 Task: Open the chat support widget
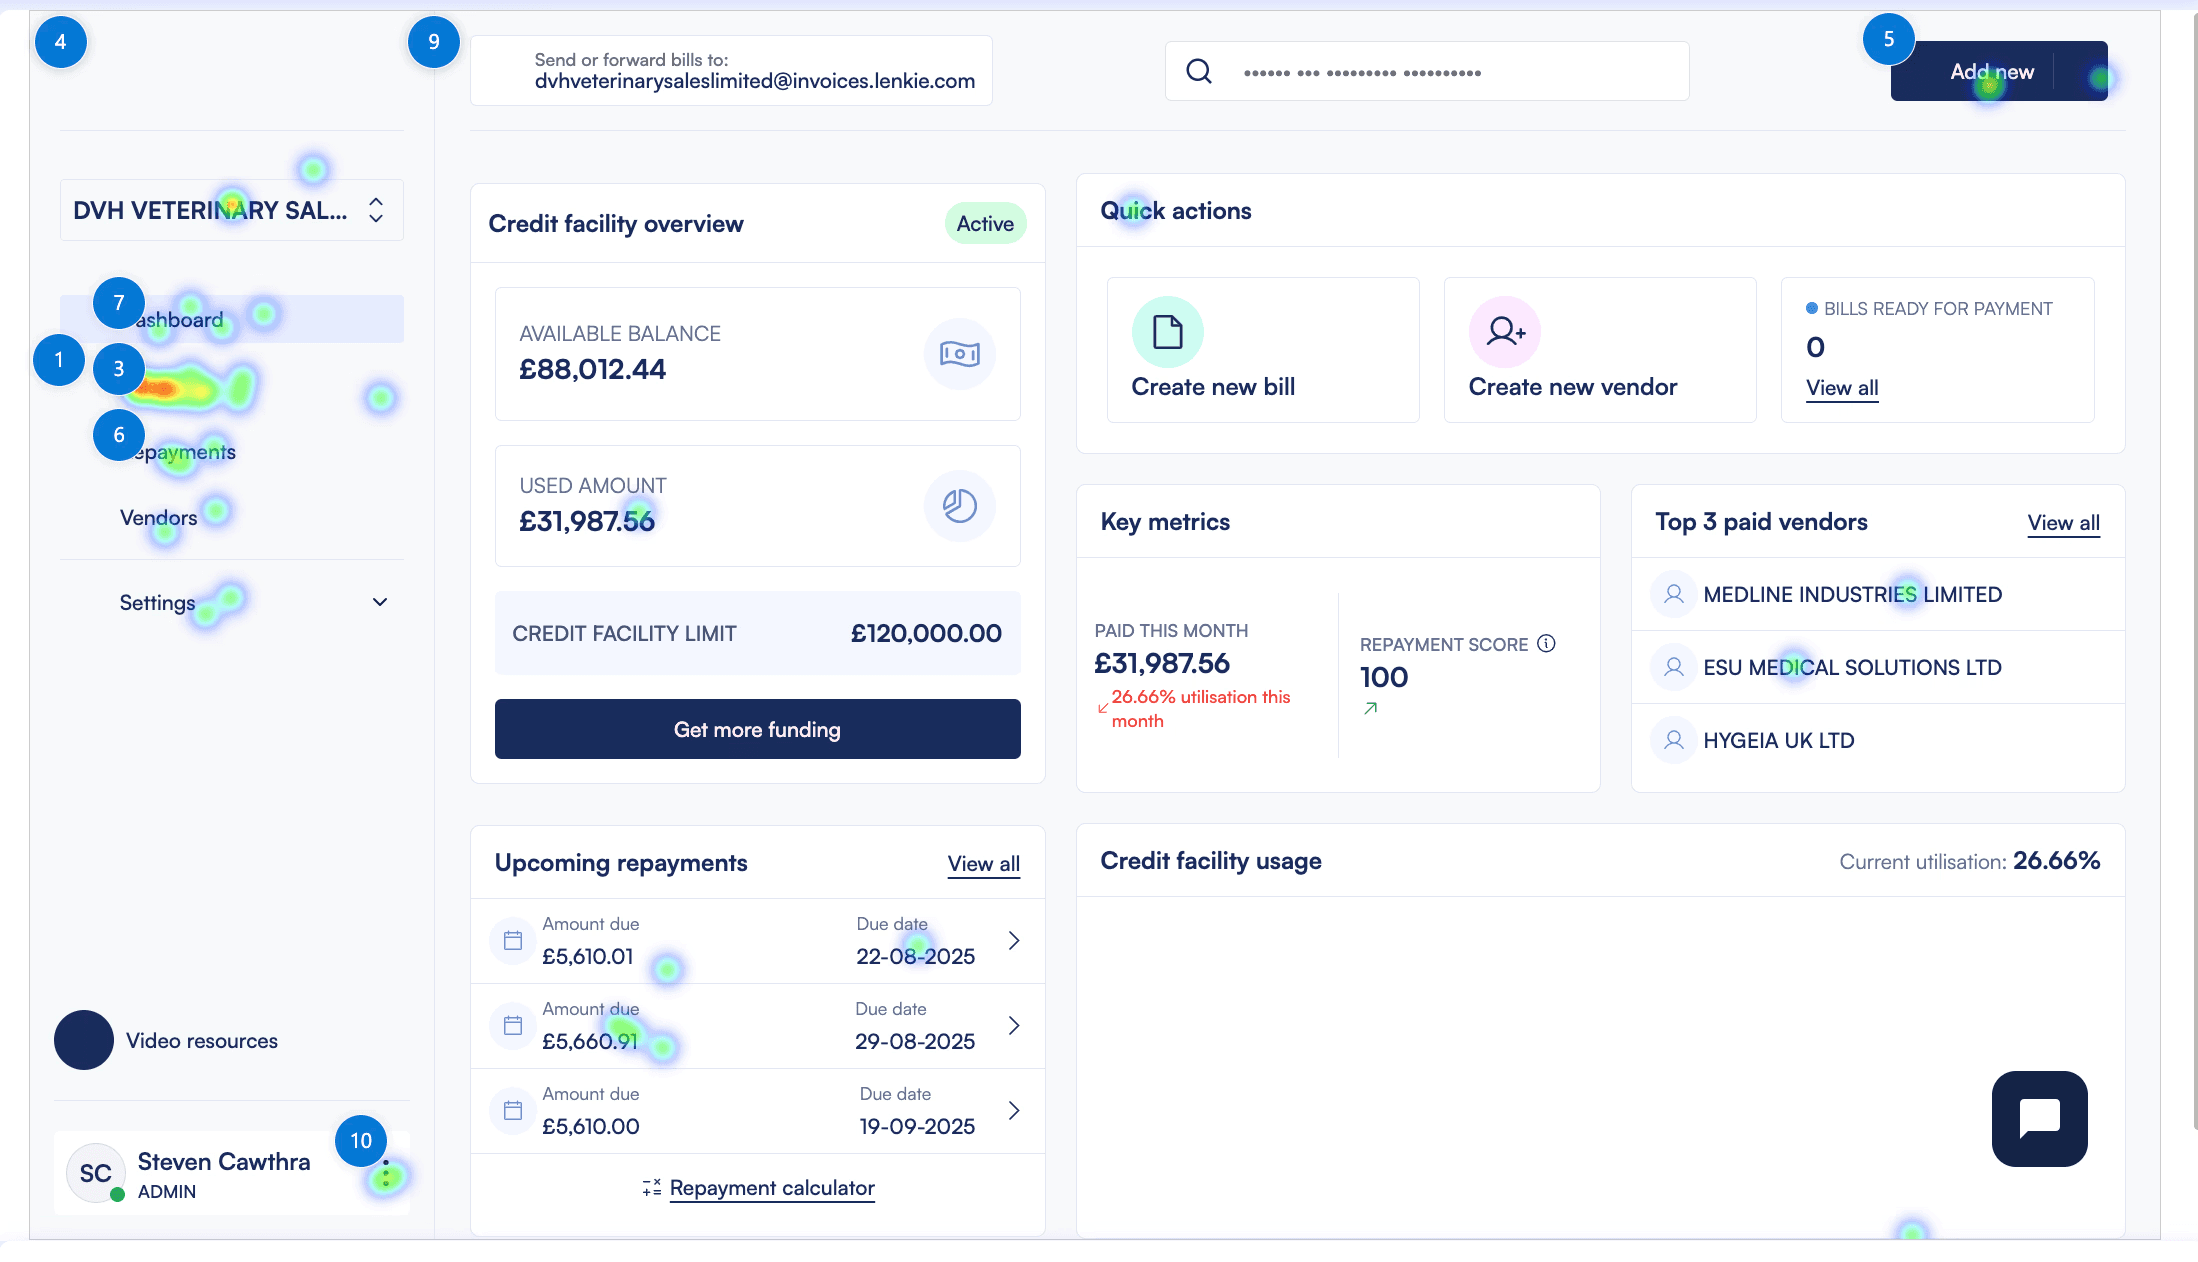(2039, 1118)
